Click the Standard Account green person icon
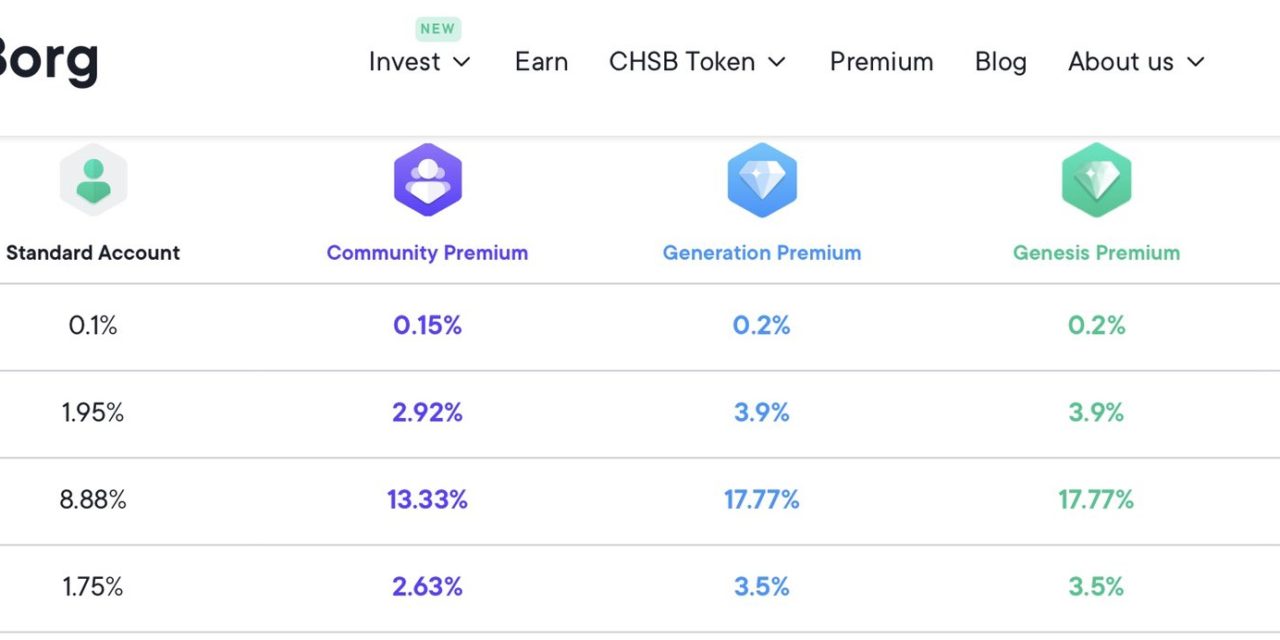The image size is (1280, 640). click(93, 181)
